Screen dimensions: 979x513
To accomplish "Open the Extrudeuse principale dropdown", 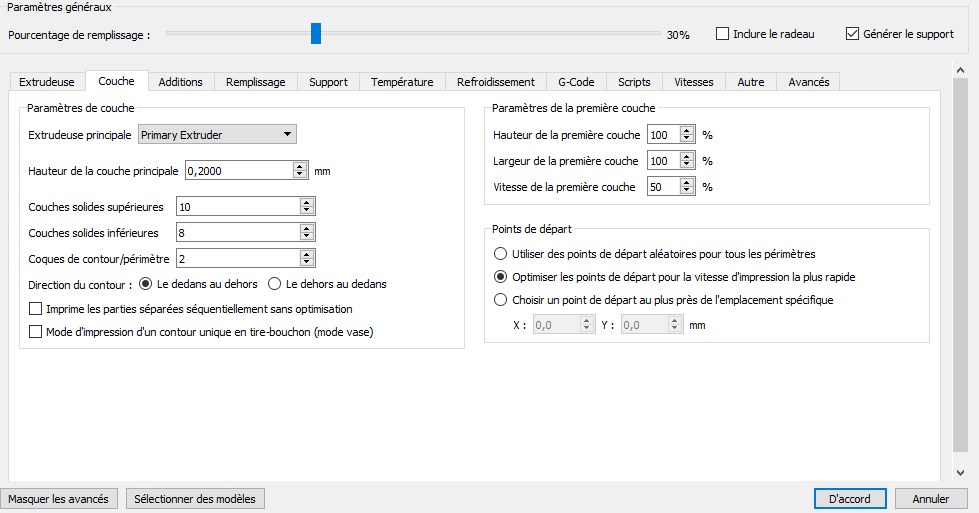I will 217,134.
